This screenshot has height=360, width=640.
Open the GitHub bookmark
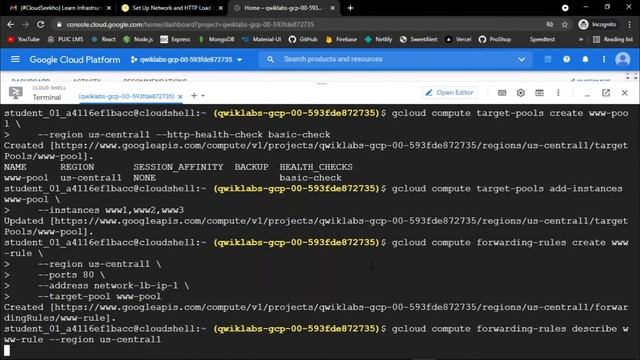tap(303, 40)
